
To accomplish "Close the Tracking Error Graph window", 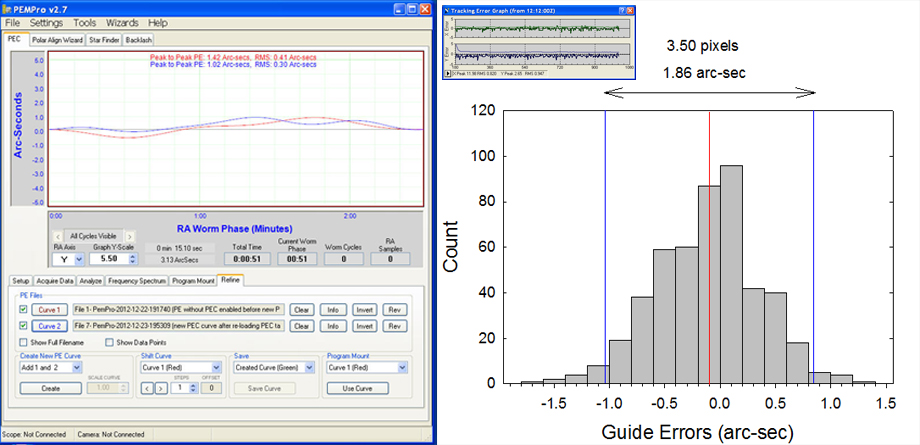I will coord(630,11).
